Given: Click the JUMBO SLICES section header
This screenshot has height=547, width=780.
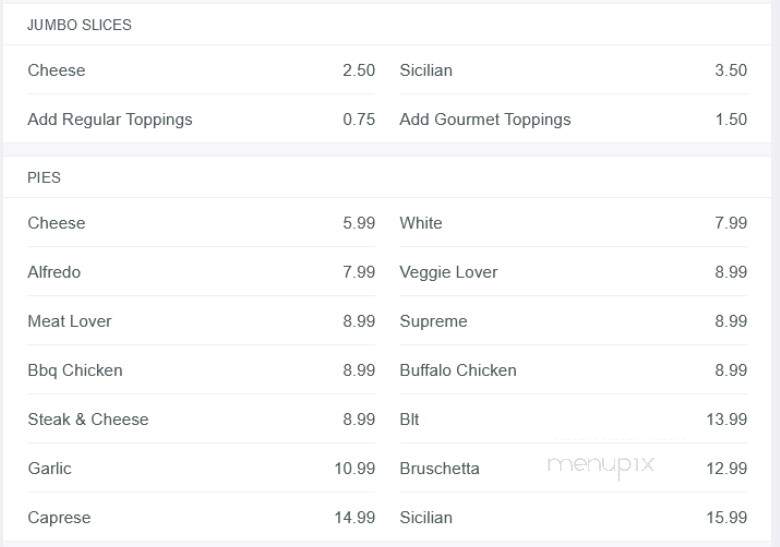Looking at the screenshot, I should 79,25.
